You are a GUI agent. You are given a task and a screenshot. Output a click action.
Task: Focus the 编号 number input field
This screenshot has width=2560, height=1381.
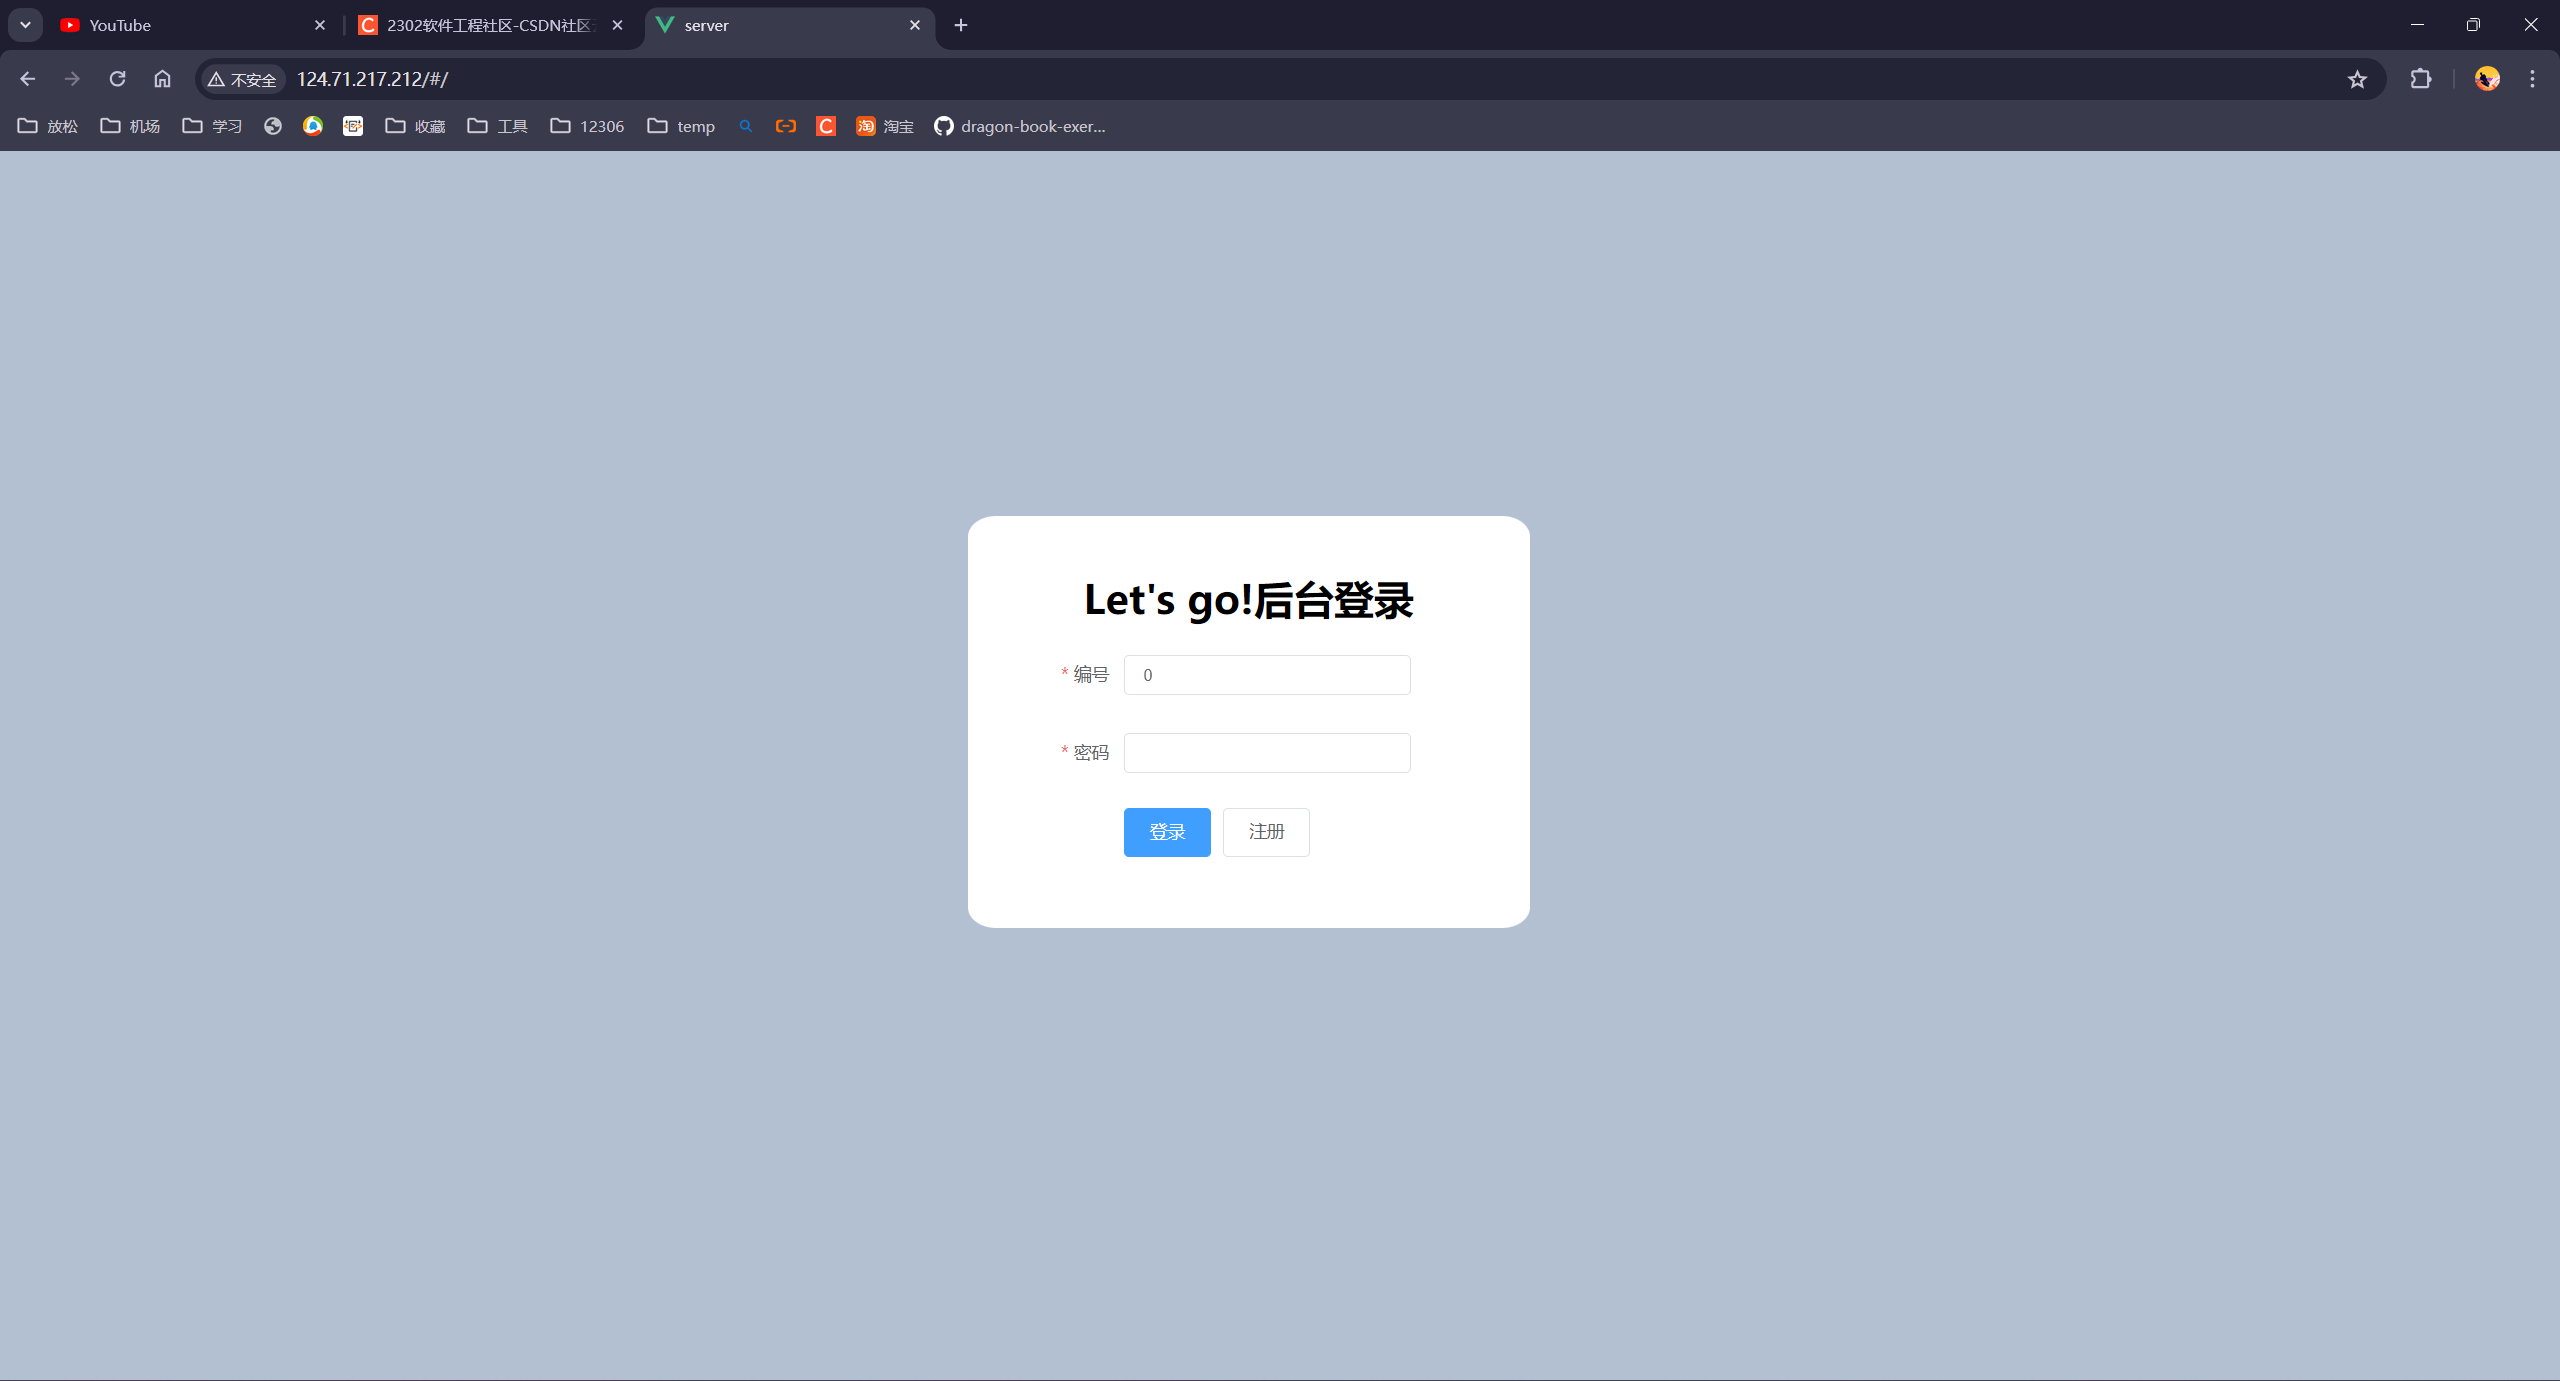[x=1266, y=675]
